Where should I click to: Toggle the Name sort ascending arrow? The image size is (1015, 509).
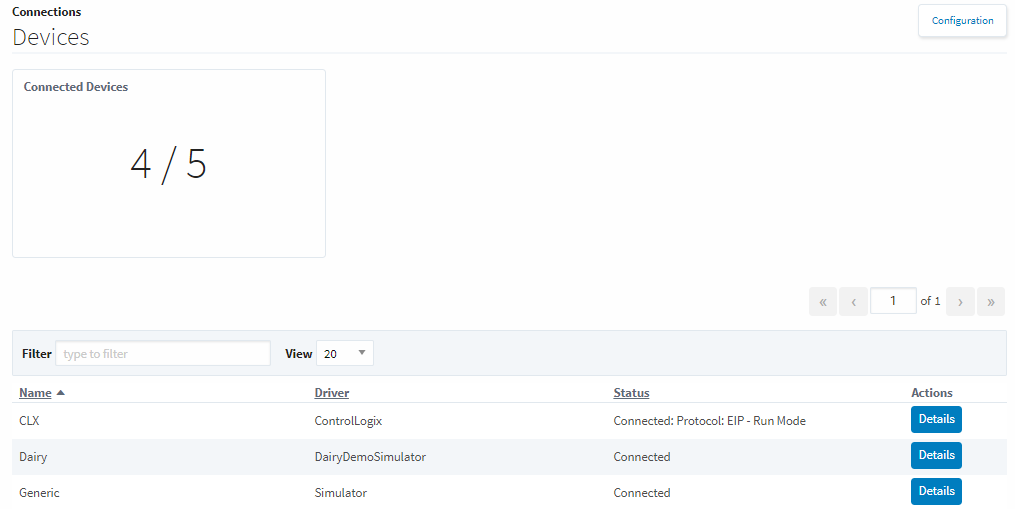point(61,392)
